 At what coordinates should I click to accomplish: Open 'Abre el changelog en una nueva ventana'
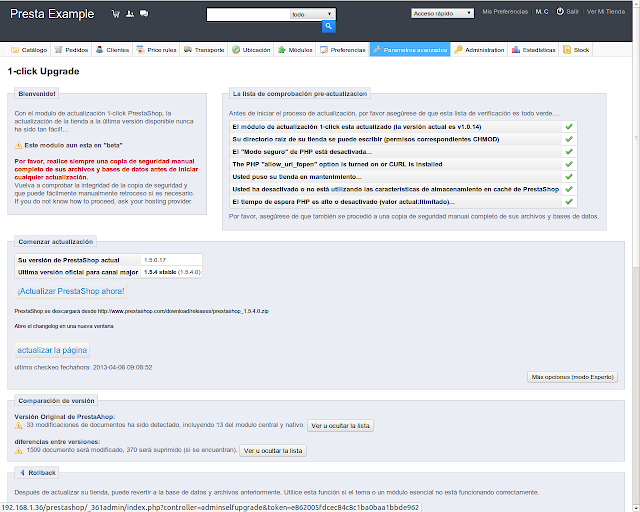coord(64,326)
